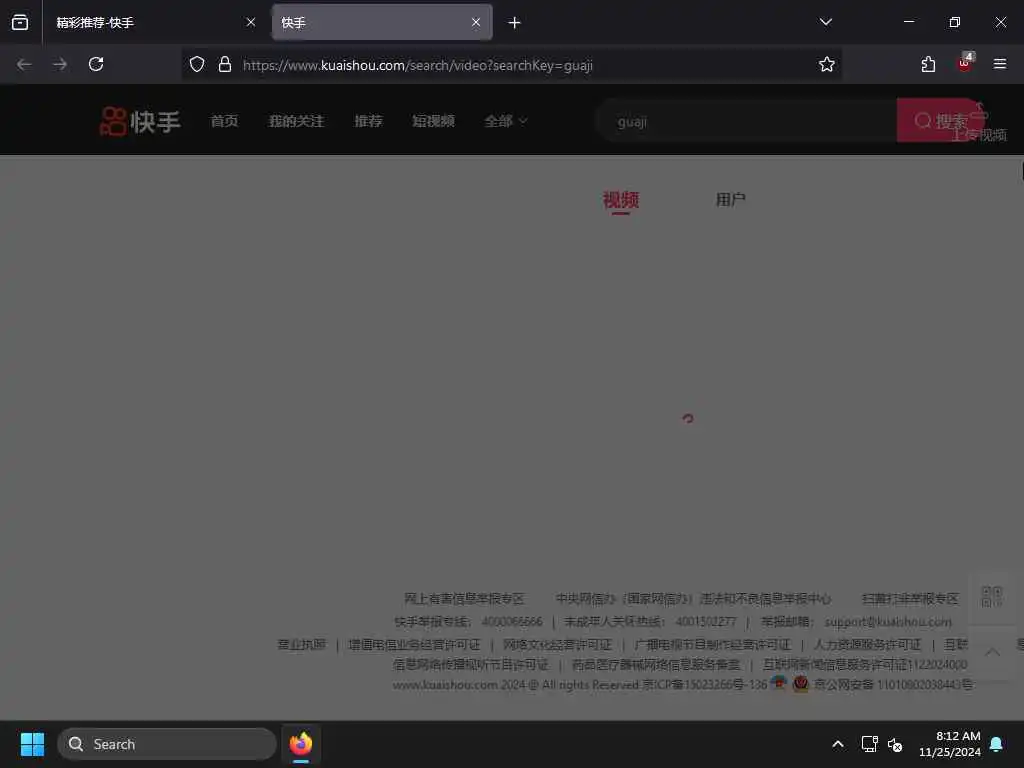1024x768 pixels.
Task: Click the Kuaishou logo
Action: point(140,121)
